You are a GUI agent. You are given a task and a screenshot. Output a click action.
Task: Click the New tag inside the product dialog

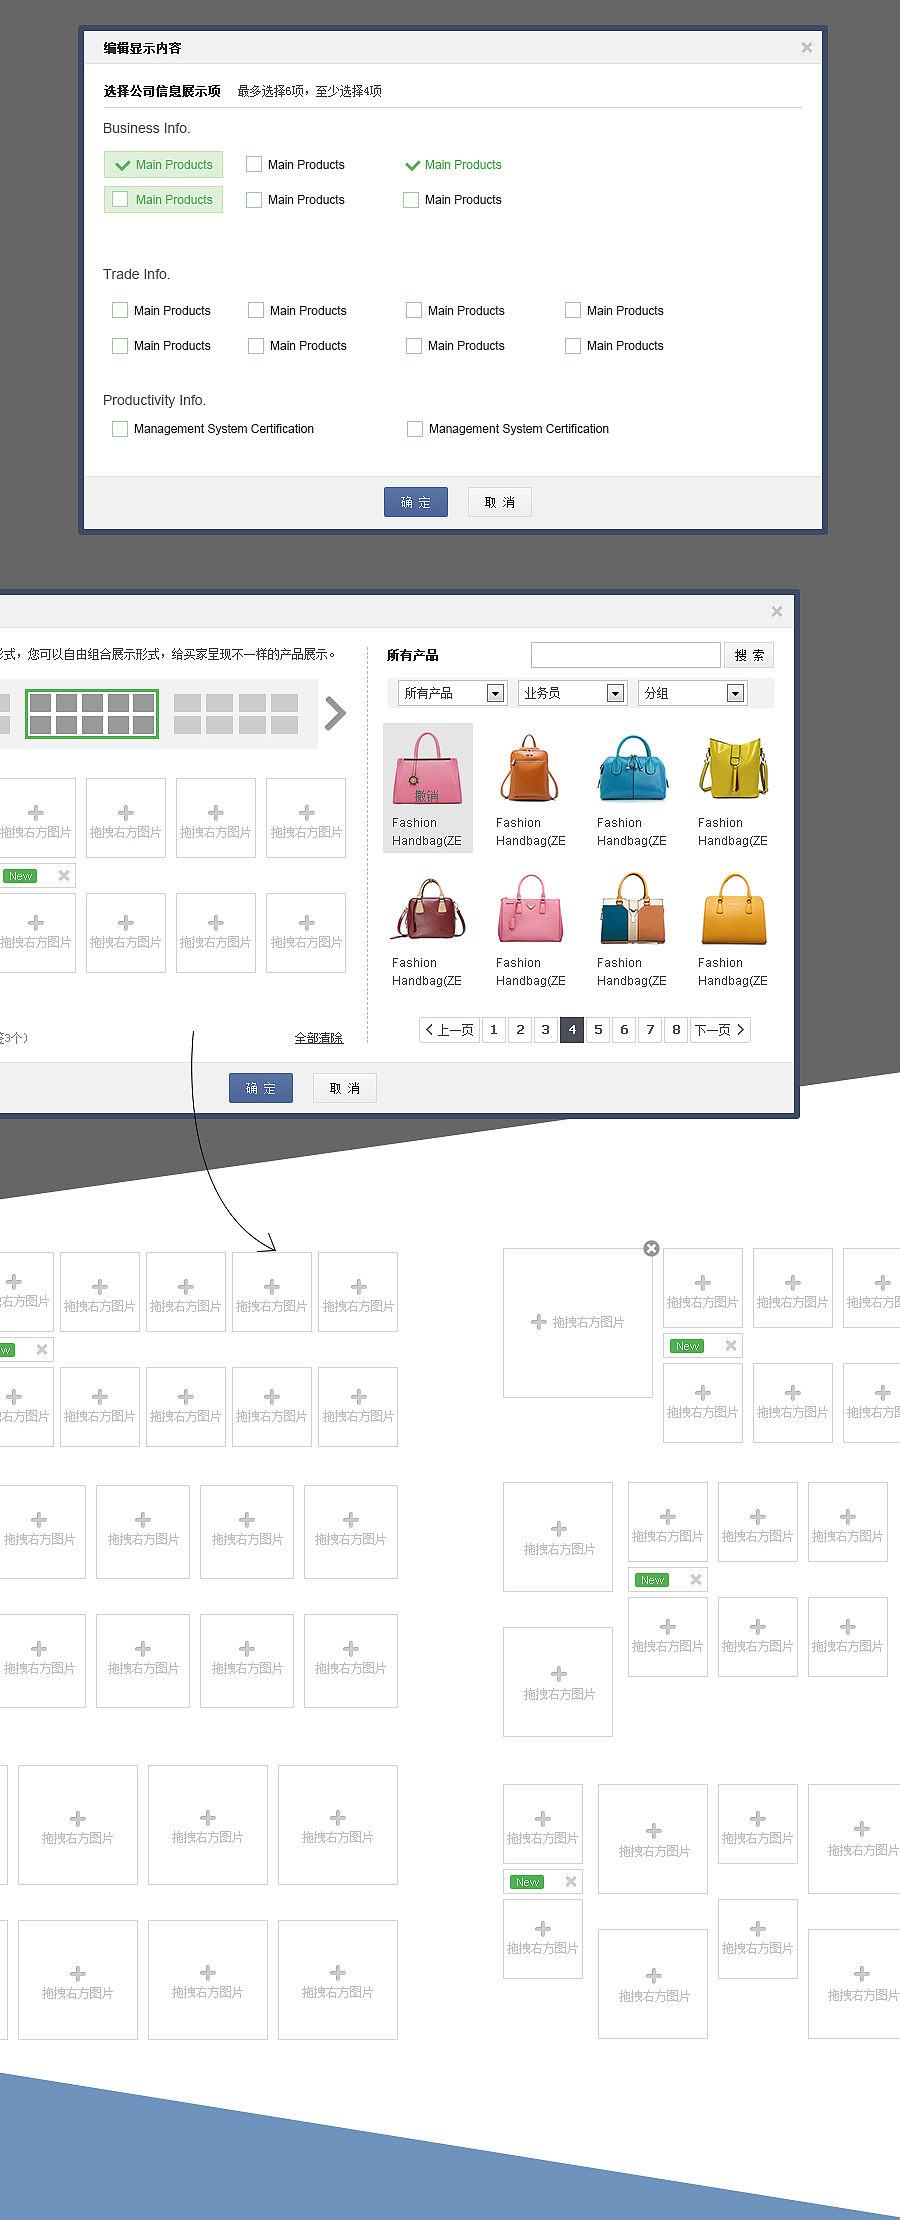pos(20,876)
